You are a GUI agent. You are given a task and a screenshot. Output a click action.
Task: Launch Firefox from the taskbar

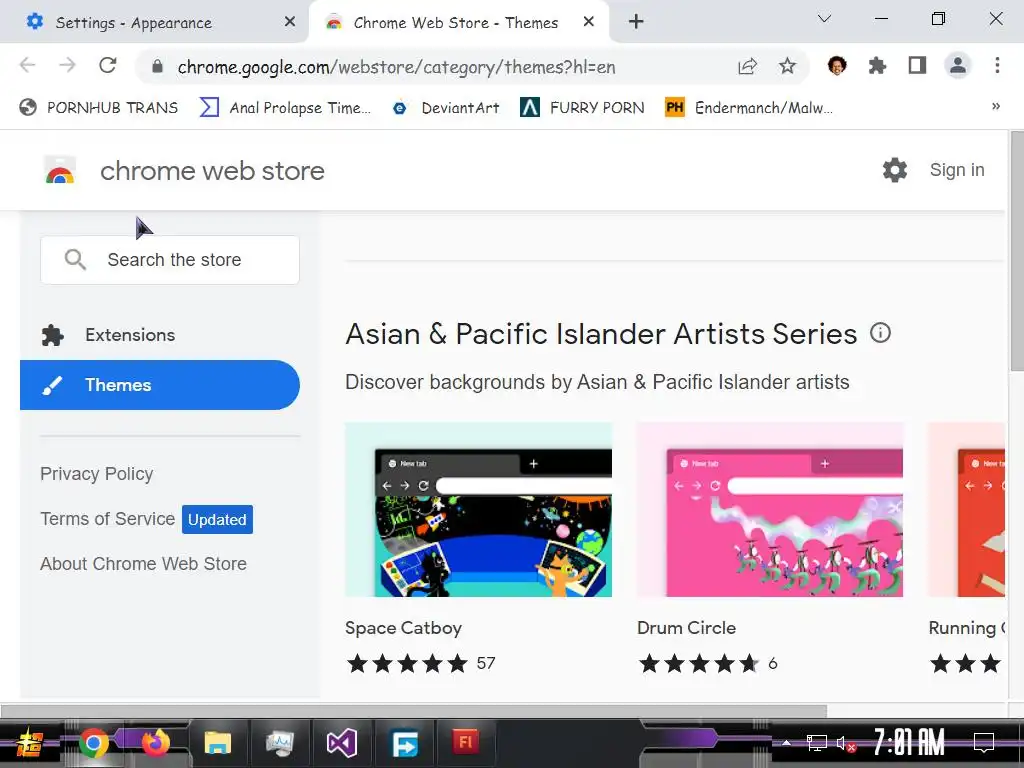pos(155,743)
